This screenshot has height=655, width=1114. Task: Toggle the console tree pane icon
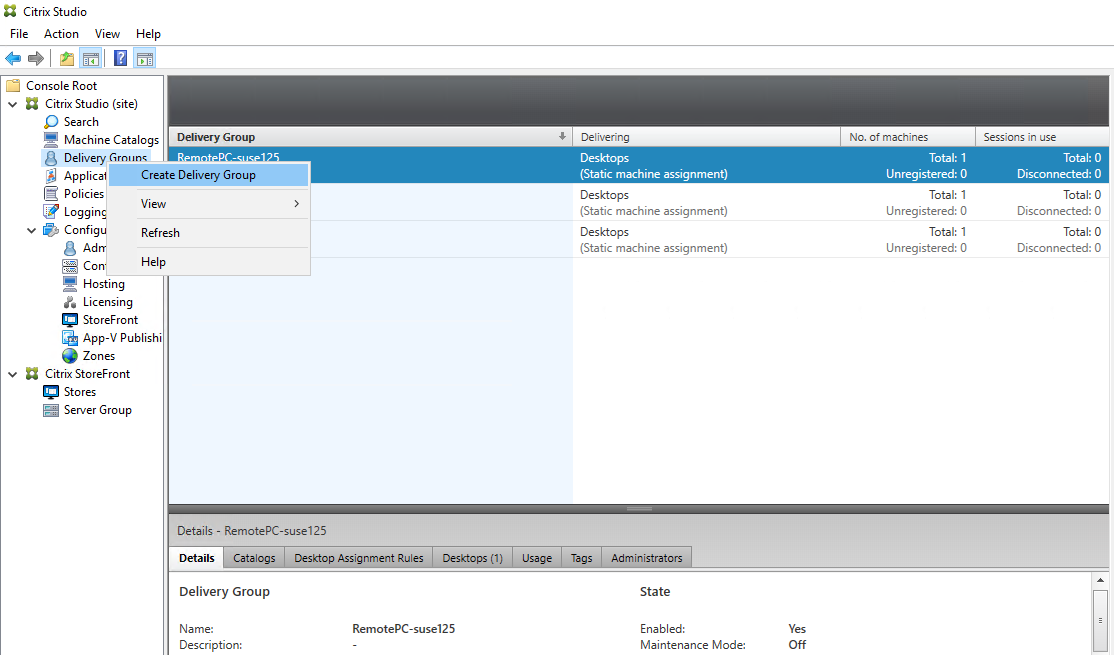coord(91,57)
